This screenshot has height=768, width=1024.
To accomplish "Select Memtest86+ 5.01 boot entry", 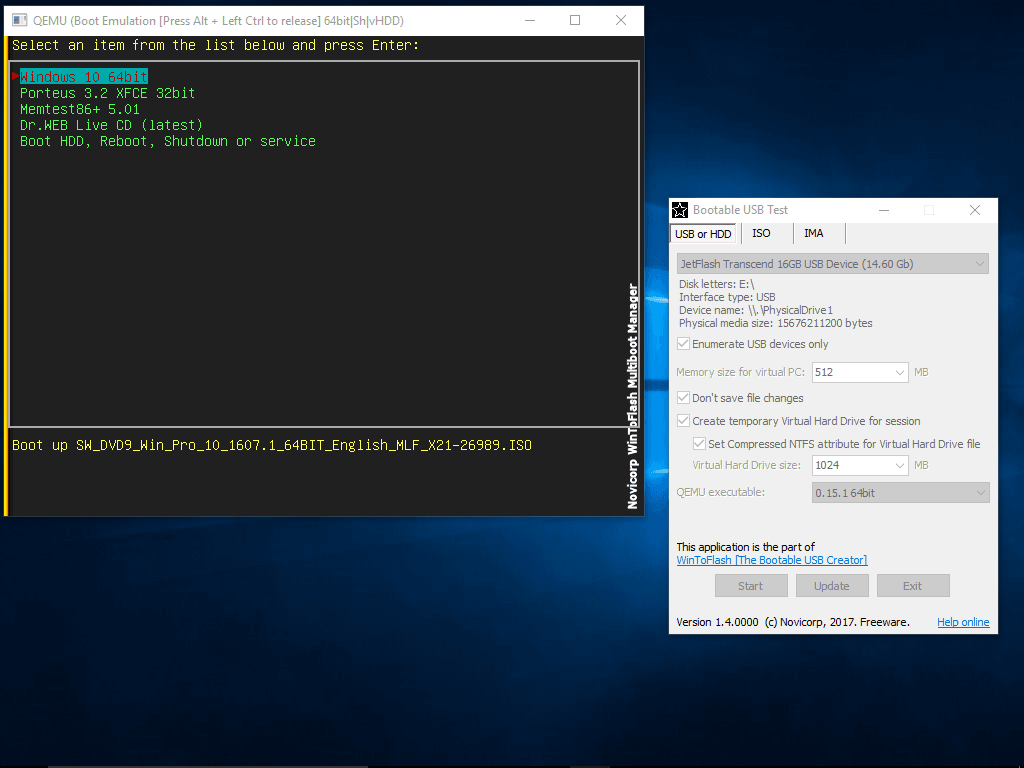I will point(80,109).
